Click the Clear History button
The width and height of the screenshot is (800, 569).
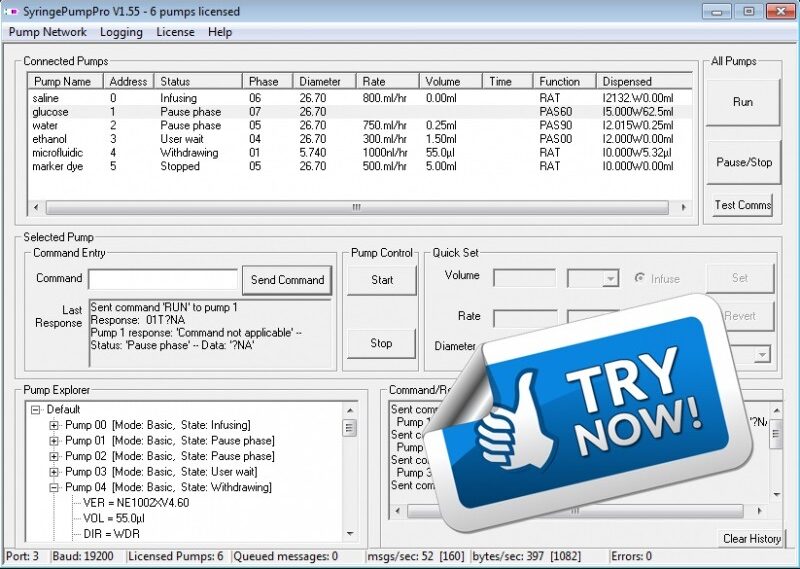click(x=752, y=539)
